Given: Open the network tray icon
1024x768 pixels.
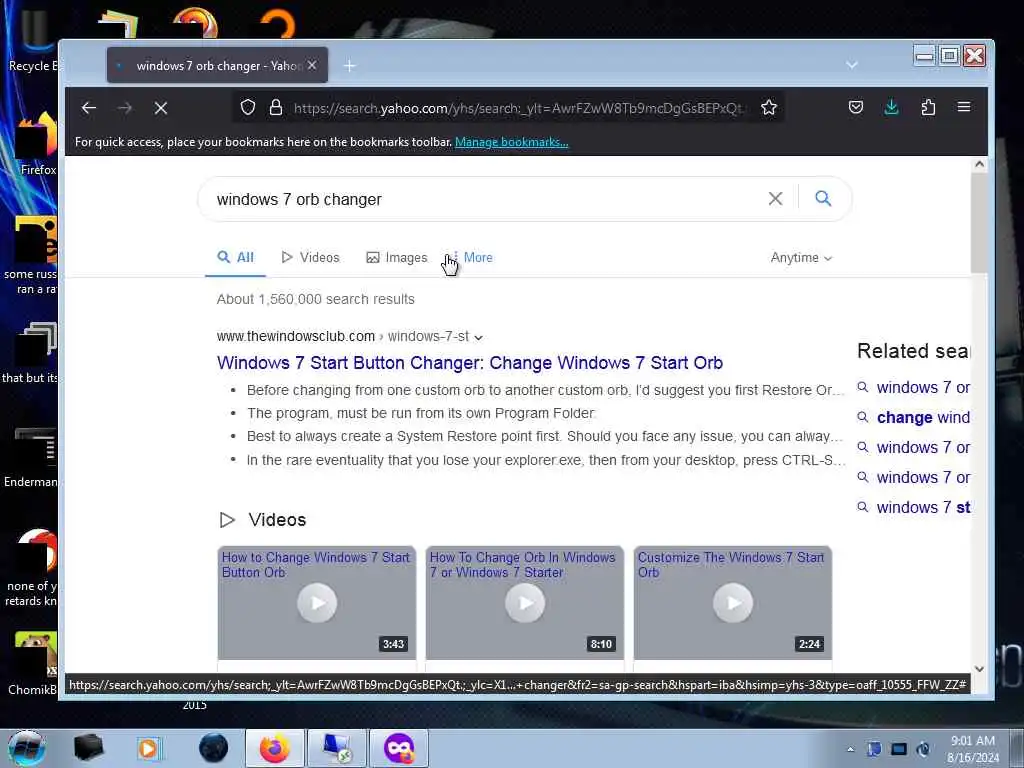Looking at the screenshot, I should [899, 749].
